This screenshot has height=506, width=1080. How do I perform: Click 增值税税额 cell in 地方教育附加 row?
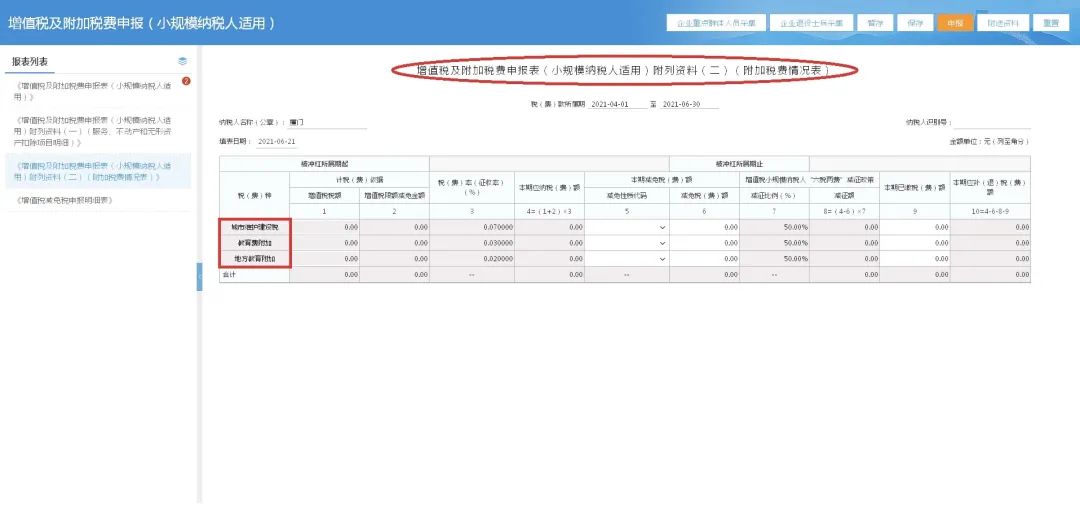click(324, 259)
